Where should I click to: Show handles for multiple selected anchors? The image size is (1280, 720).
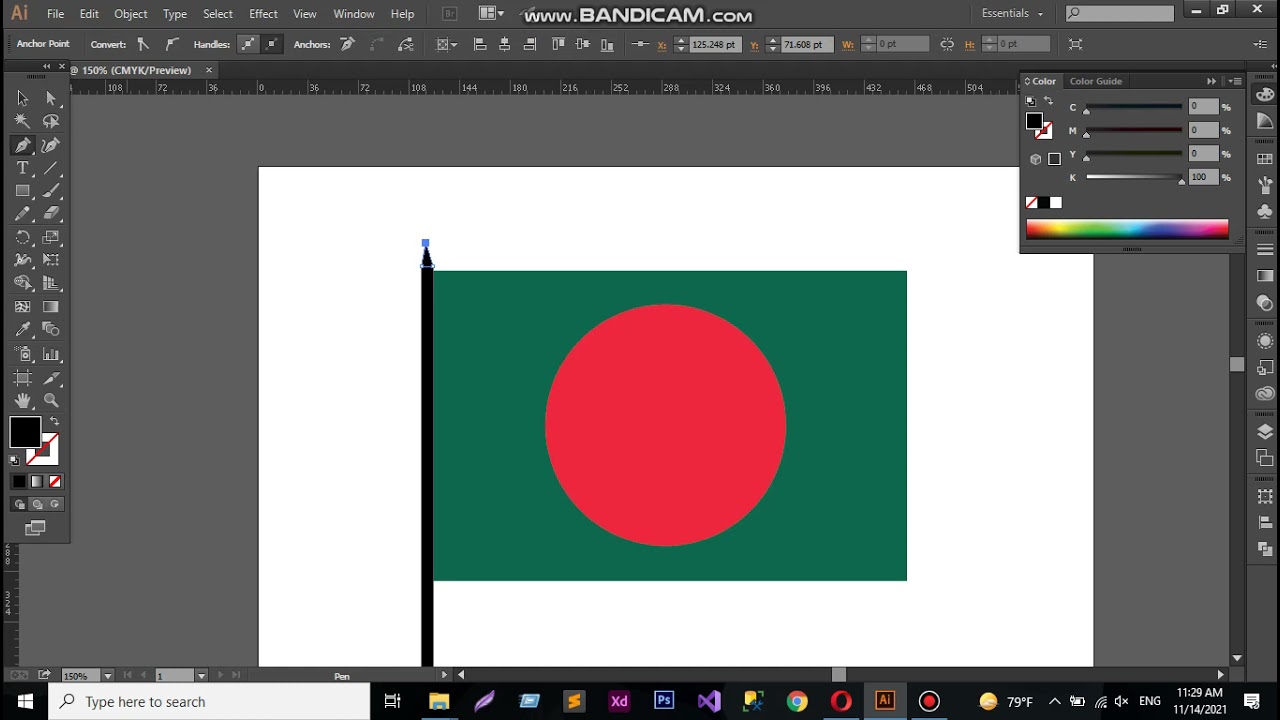click(247, 44)
